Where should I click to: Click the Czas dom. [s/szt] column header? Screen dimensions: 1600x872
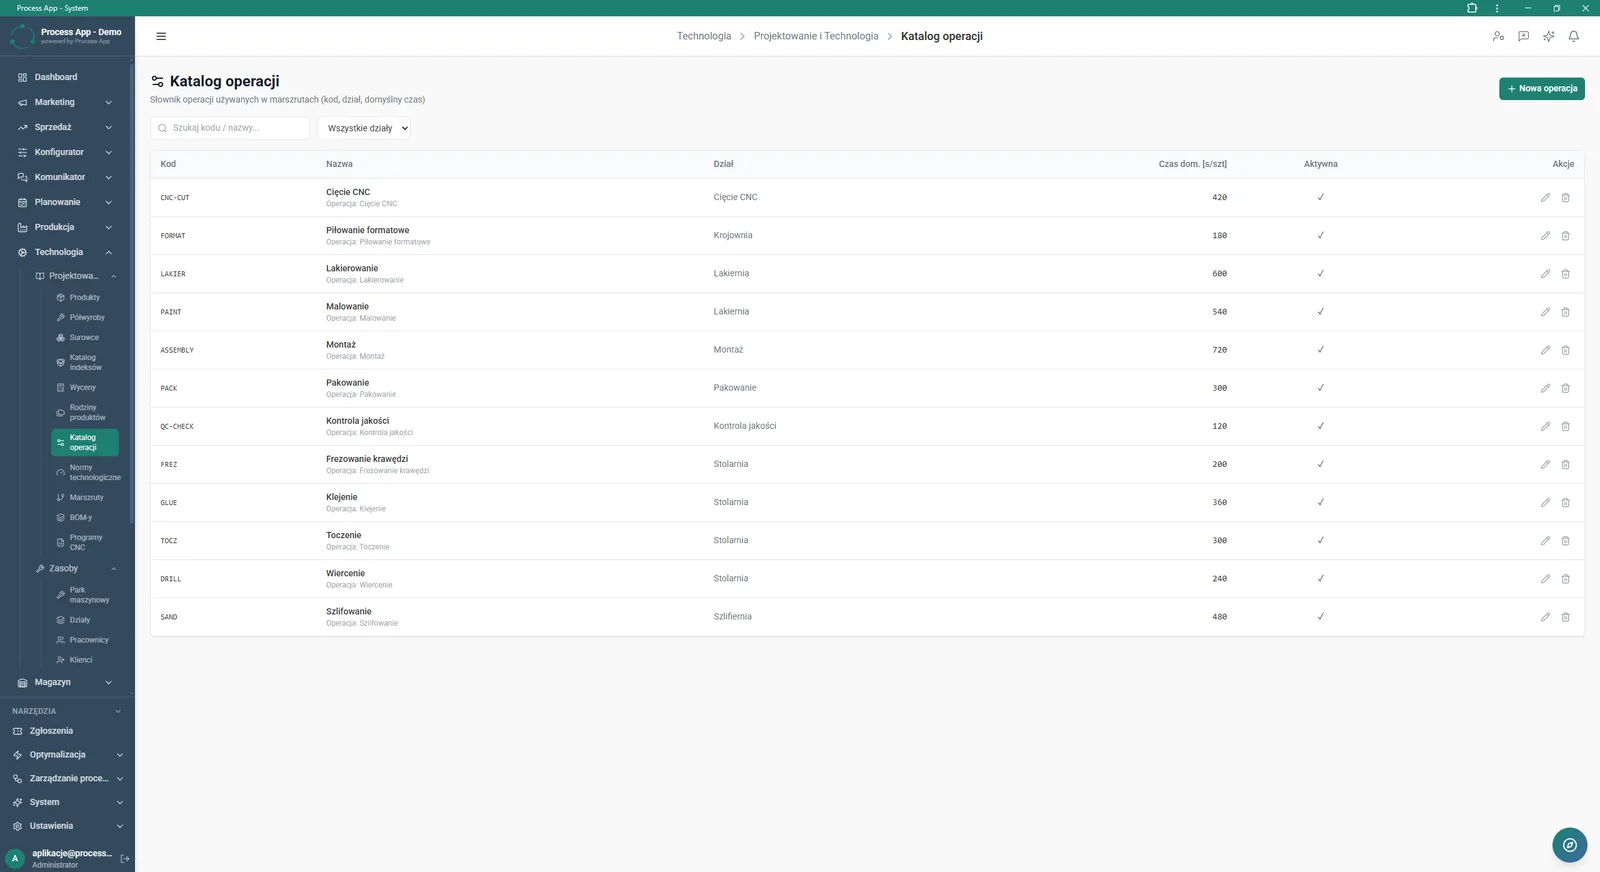1192,164
